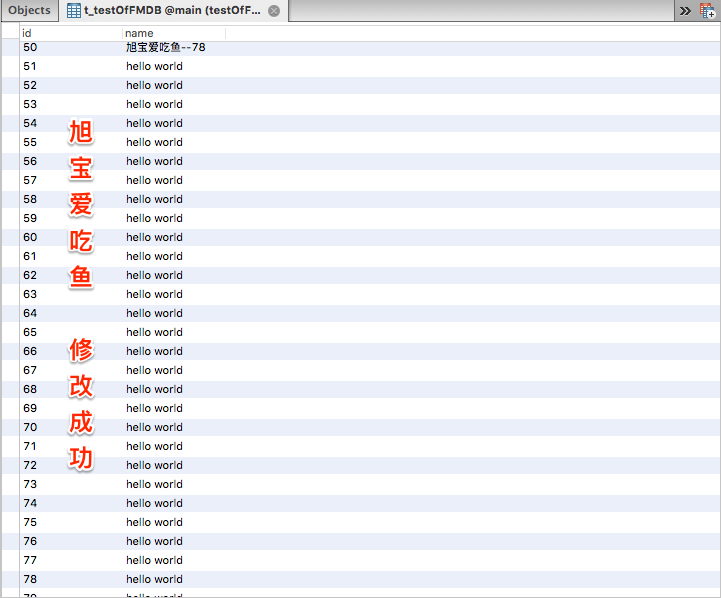Click hello world in row 77

pyautogui.click(x=154, y=560)
